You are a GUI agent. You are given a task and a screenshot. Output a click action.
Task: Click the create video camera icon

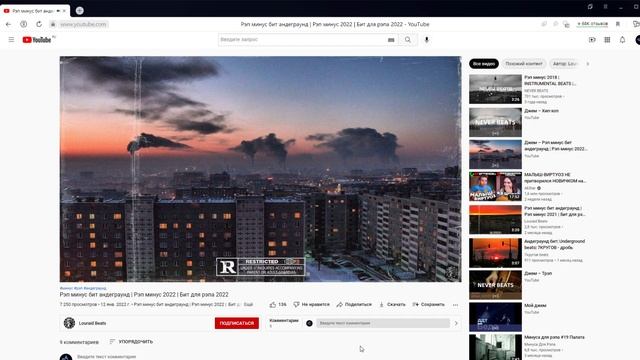click(x=592, y=40)
